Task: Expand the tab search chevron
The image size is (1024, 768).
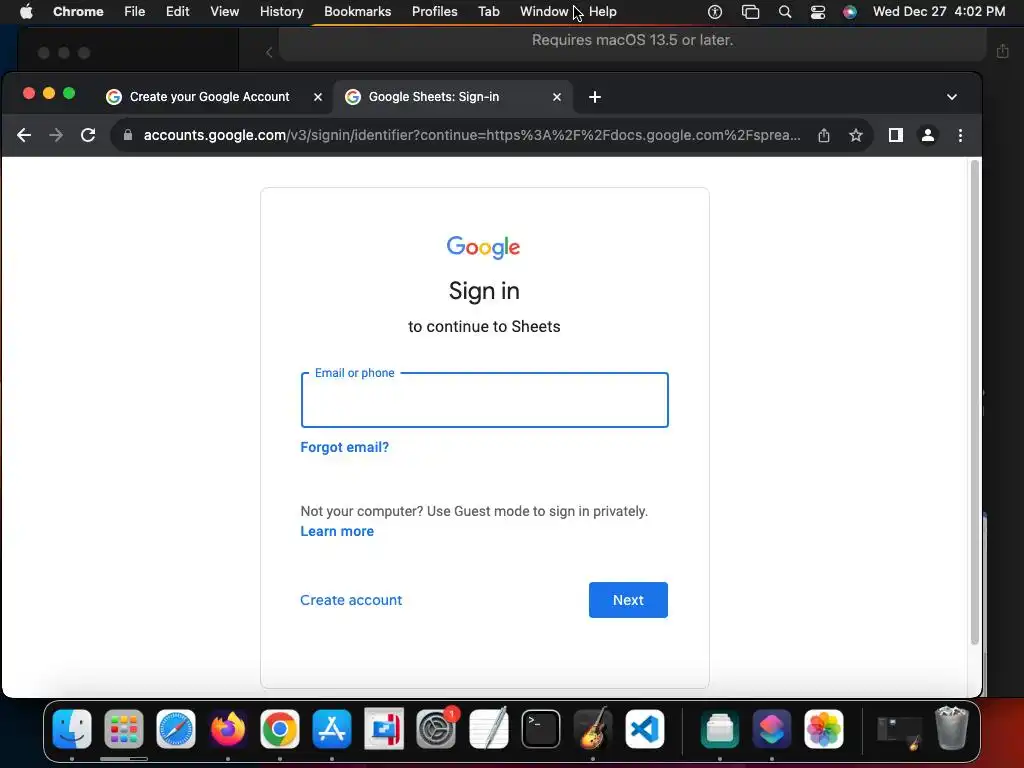Action: point(952,97)
